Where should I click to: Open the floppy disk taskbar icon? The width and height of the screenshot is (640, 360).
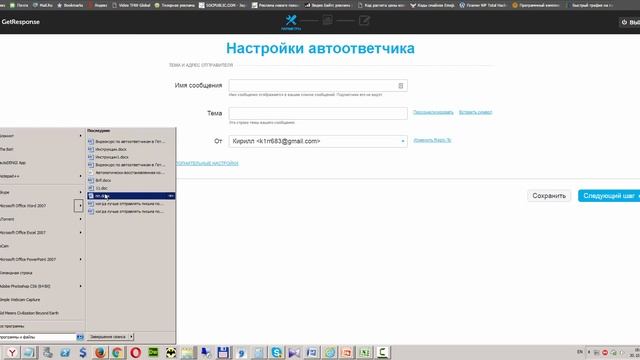pos(223,352)
